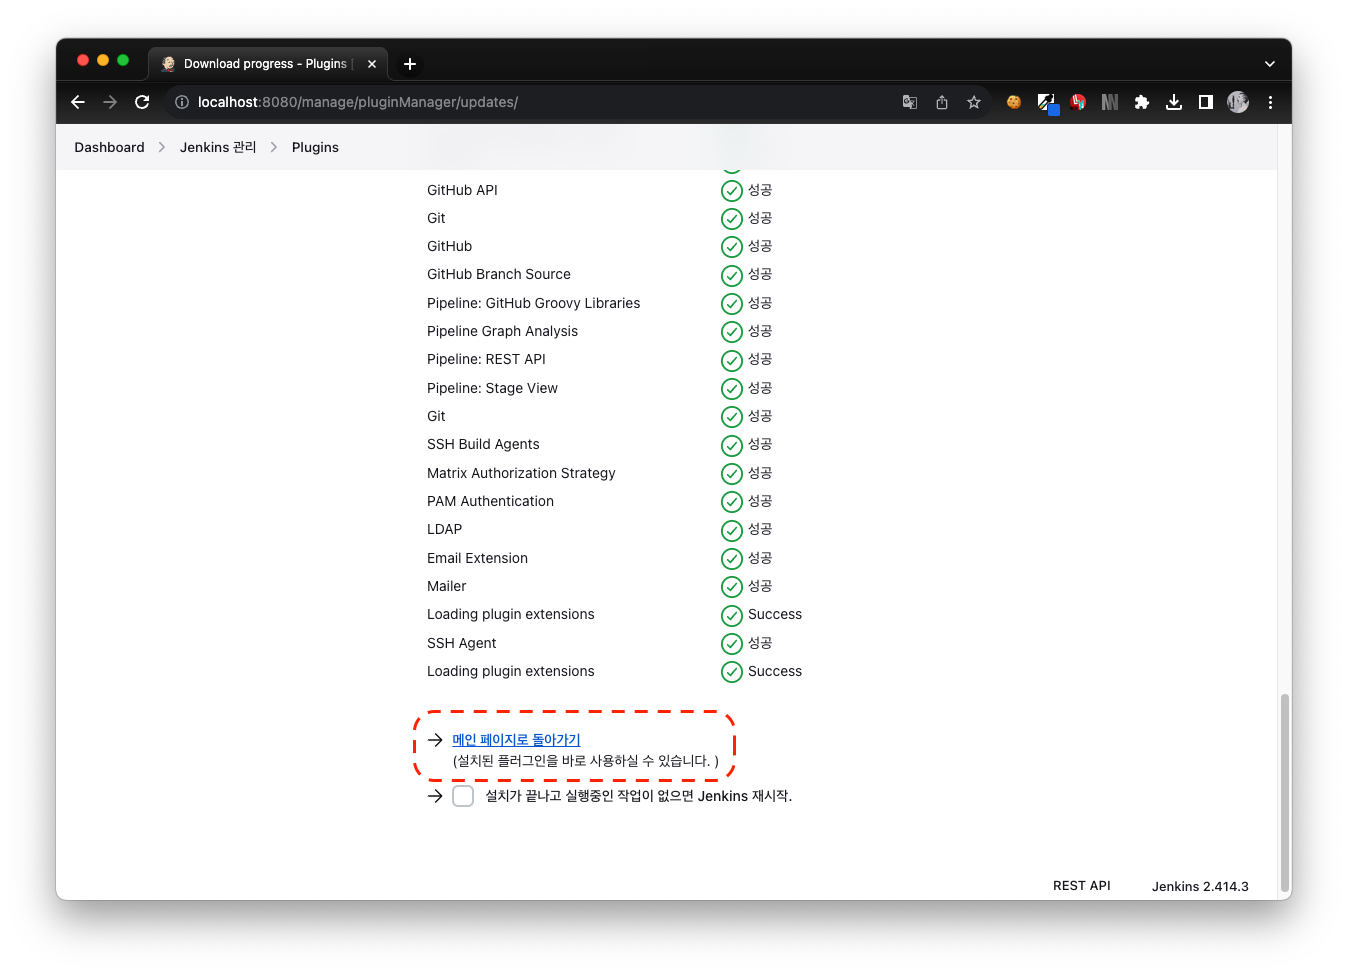
Task: Open a new browser tab
Action: point(410,64)
